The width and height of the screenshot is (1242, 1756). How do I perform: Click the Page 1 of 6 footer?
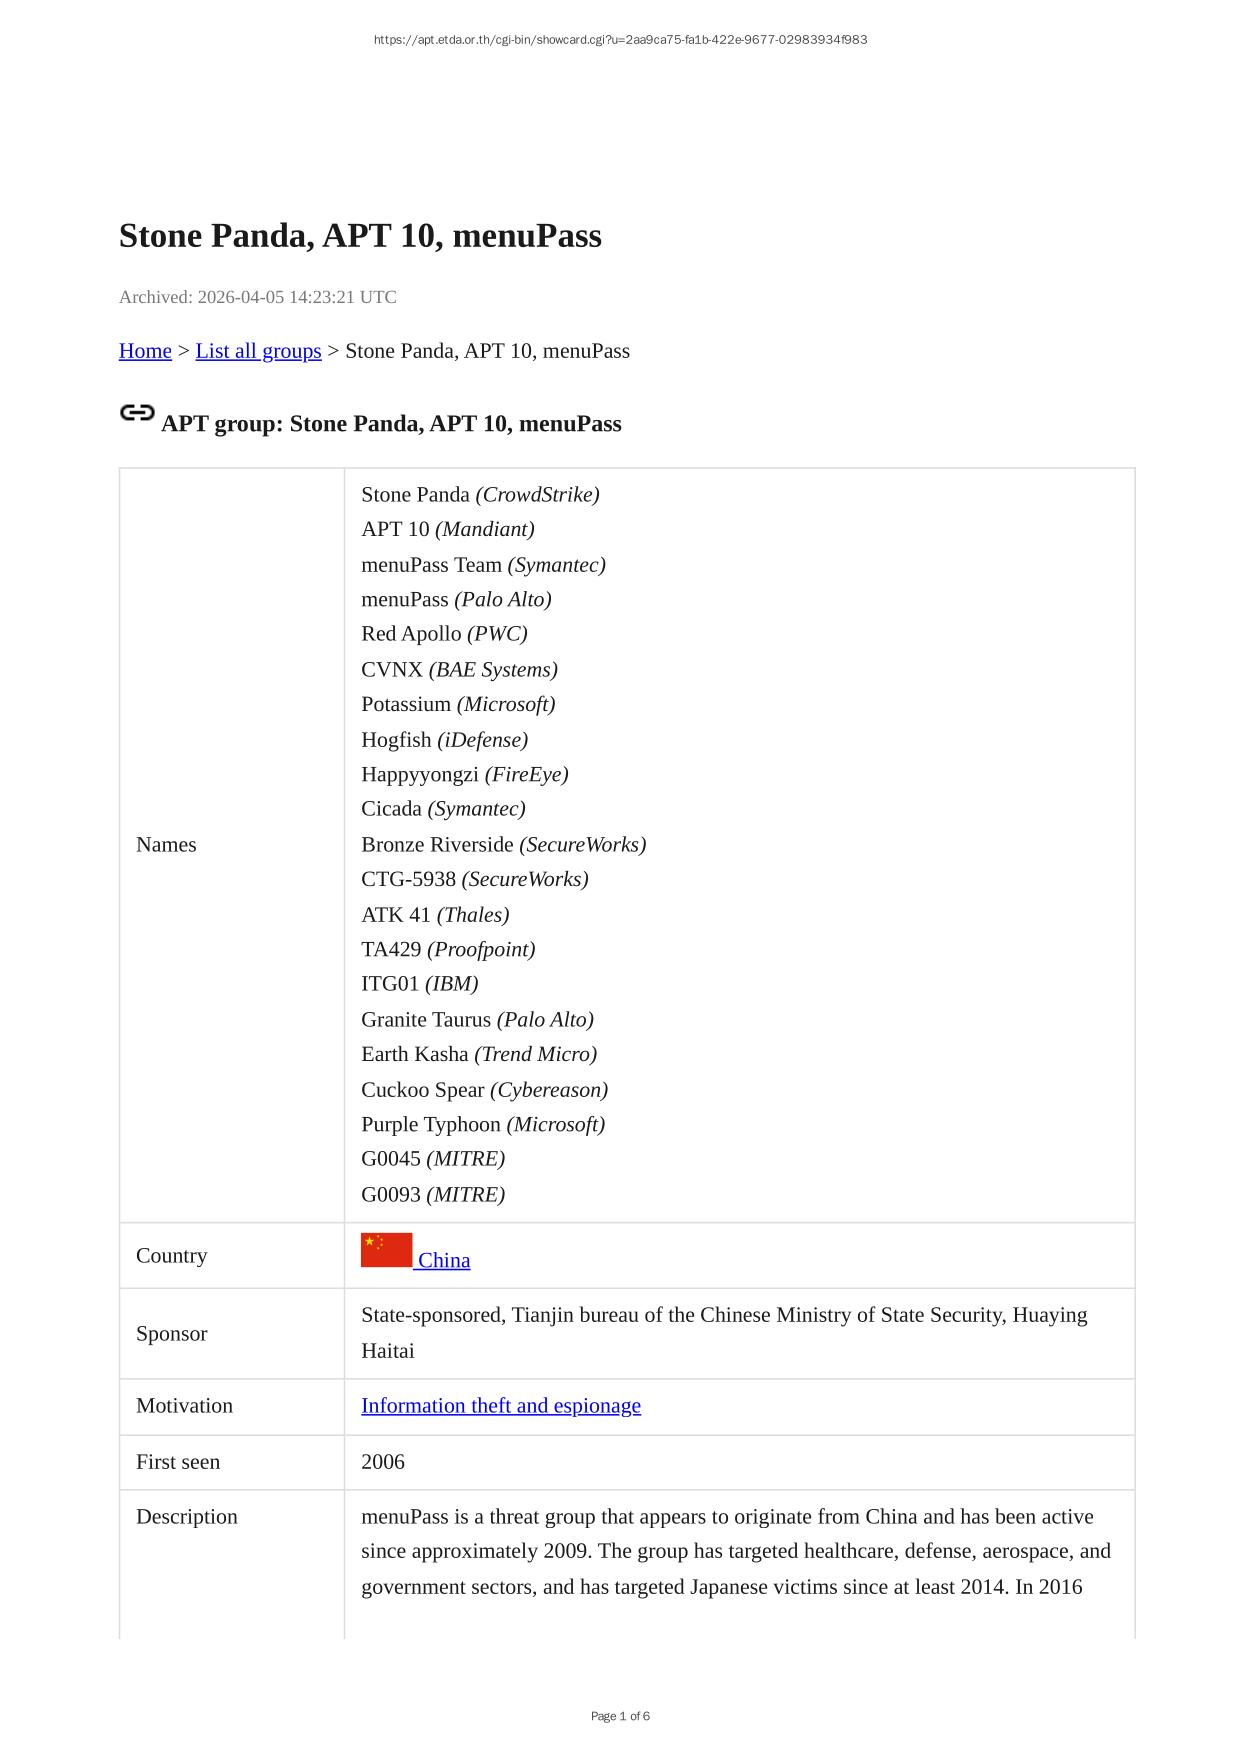pyautogui.click(x=620, y=1716)
